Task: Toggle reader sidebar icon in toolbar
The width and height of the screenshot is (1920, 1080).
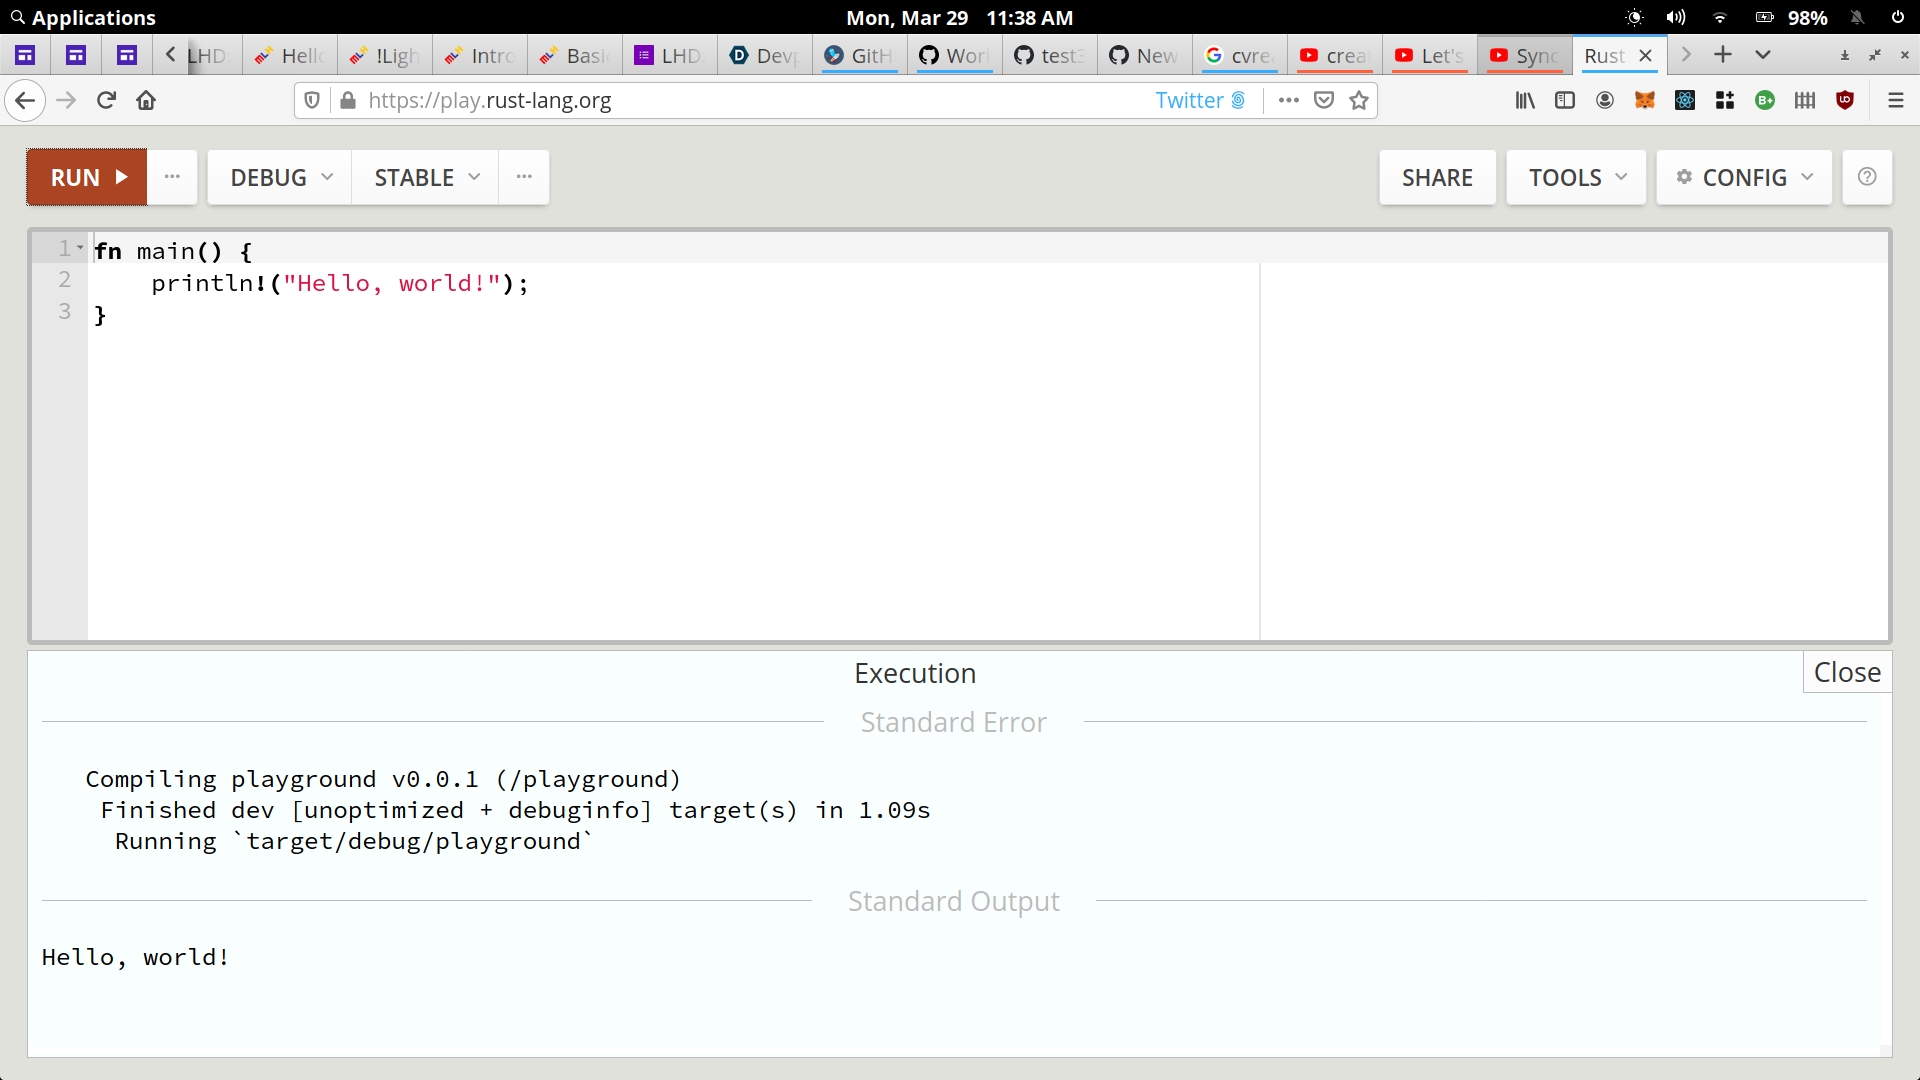Action: point(1564,100)
